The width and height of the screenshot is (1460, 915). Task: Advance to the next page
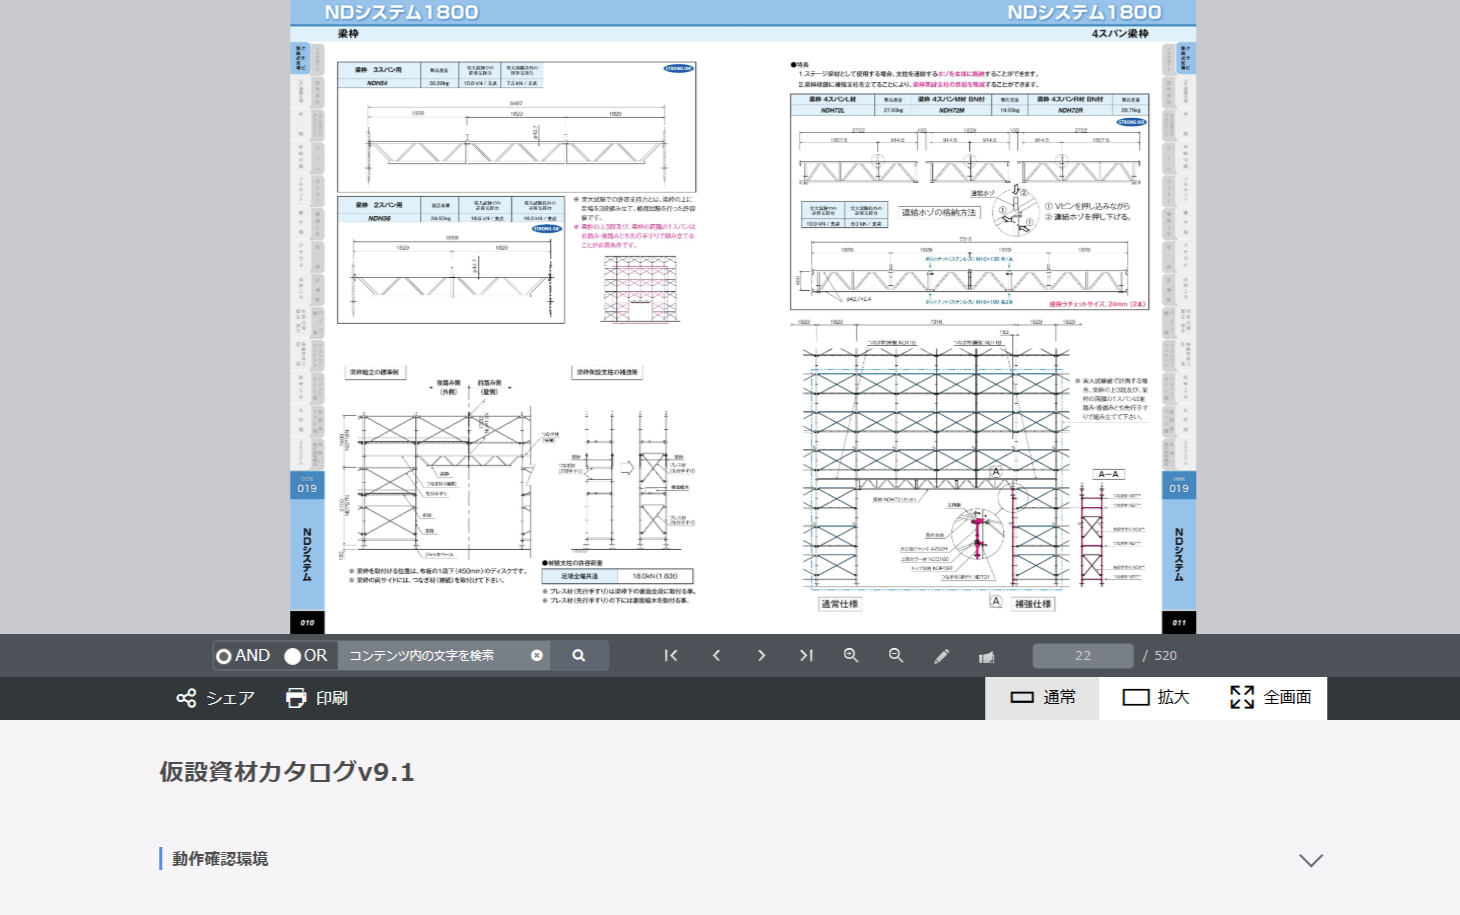click(761, 656)
